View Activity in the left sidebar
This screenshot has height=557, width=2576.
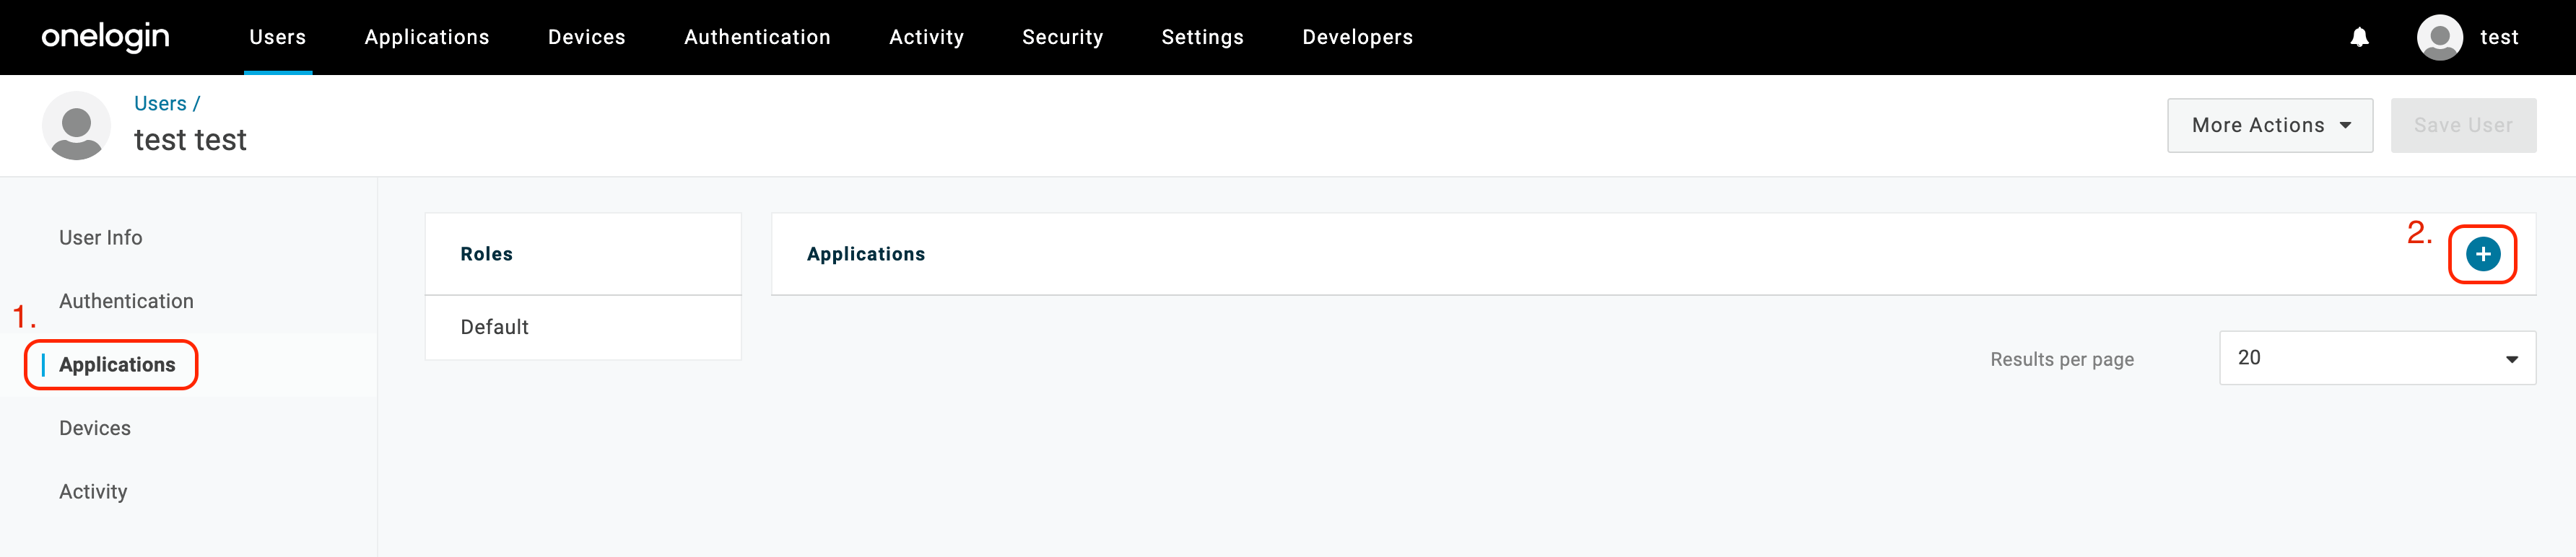[x=93, y=491]
